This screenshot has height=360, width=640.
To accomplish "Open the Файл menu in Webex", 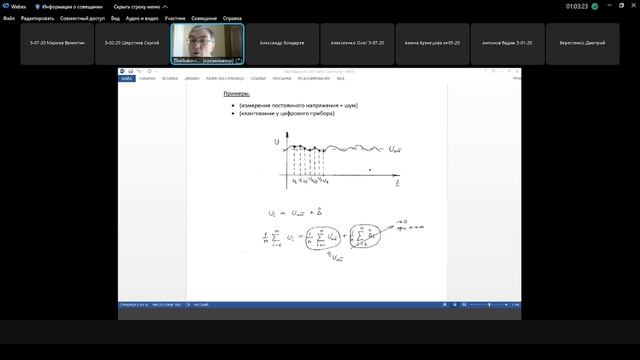I will pyautogui.click(x=9, y=18).
